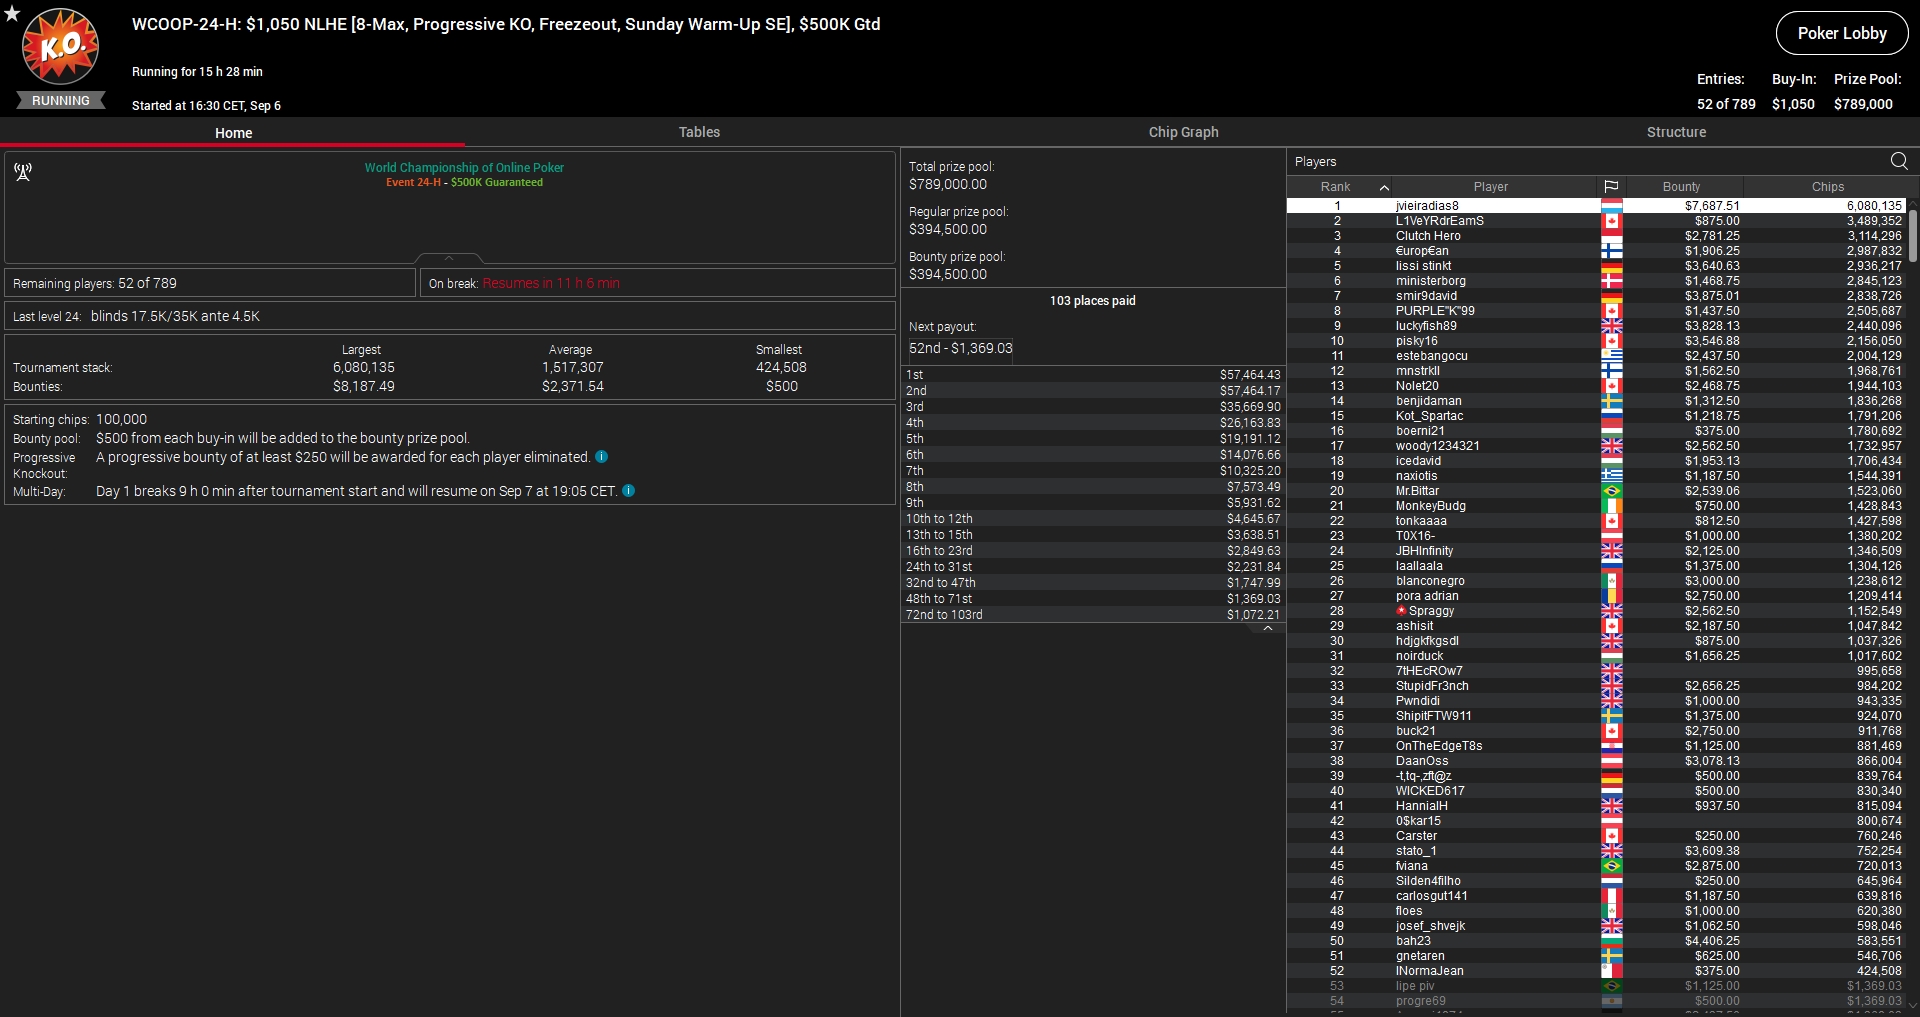Select player row Kot_Spartac
1920x1017 pixels.
[x=1597, y=416]
